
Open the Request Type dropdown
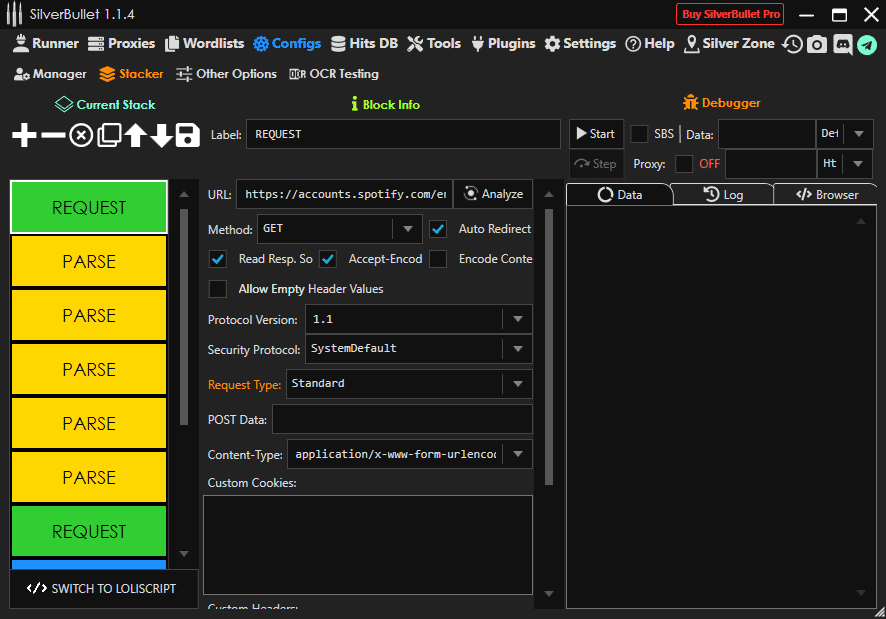[409, 383]
